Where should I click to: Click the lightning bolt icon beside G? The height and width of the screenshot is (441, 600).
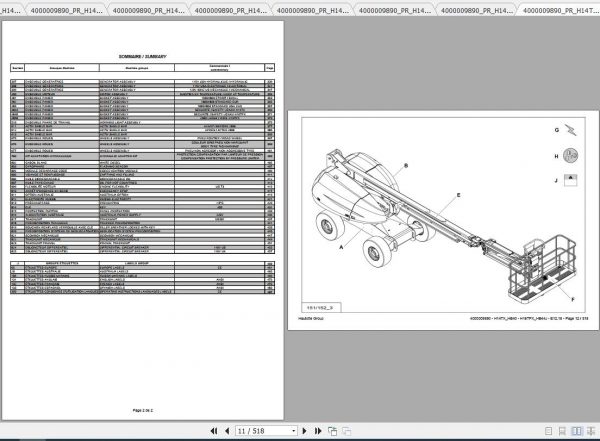pos(570,130)
